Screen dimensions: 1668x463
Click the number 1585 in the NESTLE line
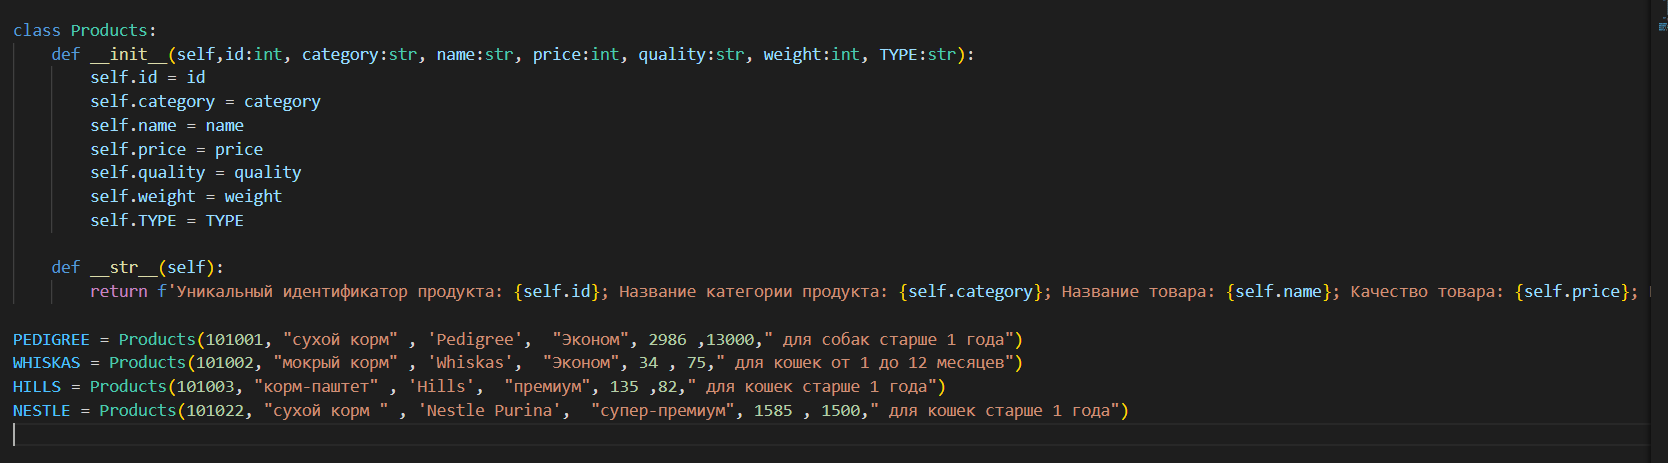click(x=774, y=410)
